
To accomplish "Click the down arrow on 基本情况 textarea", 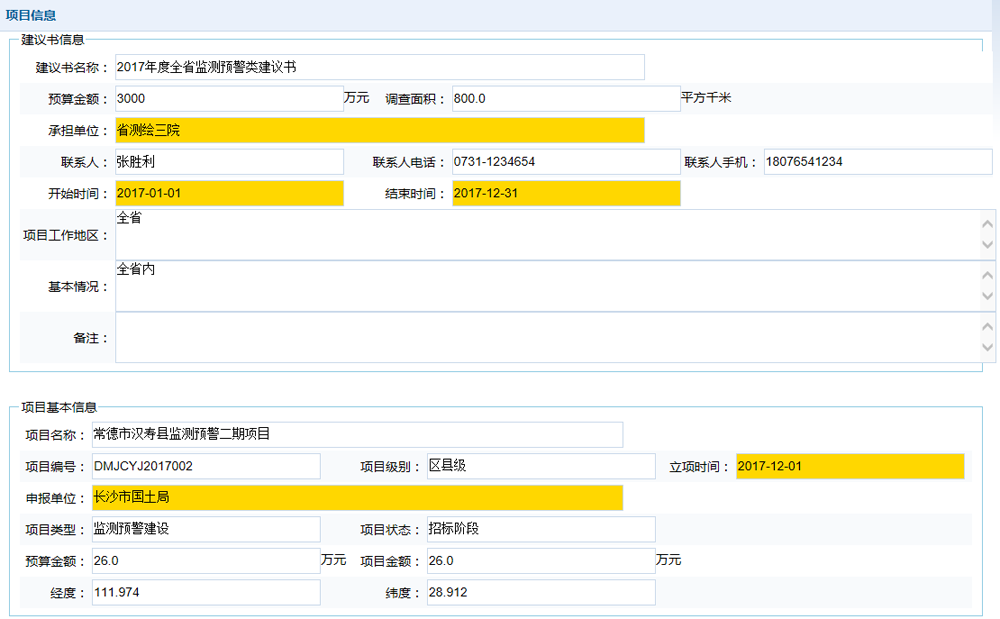I will coord(986,296).
